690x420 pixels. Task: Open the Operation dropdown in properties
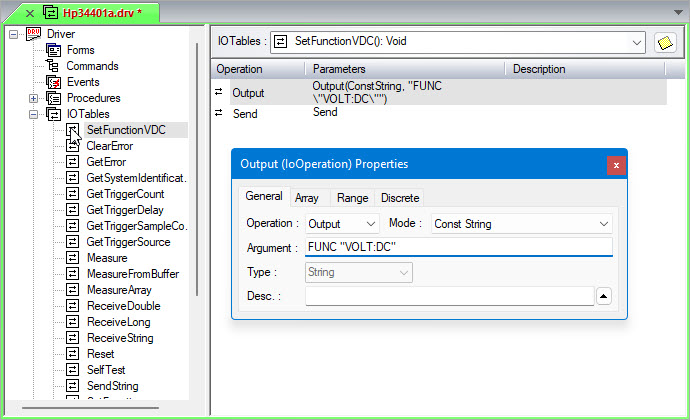(x=341, y=224)
